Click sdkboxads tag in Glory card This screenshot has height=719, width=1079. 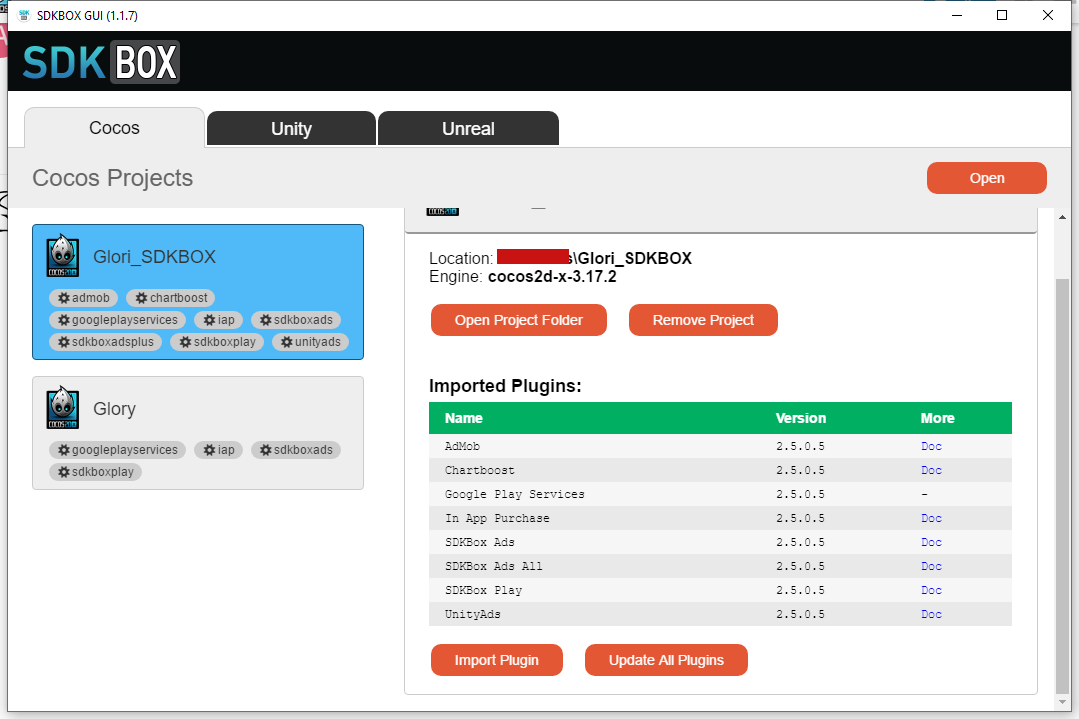coord(296,450)
